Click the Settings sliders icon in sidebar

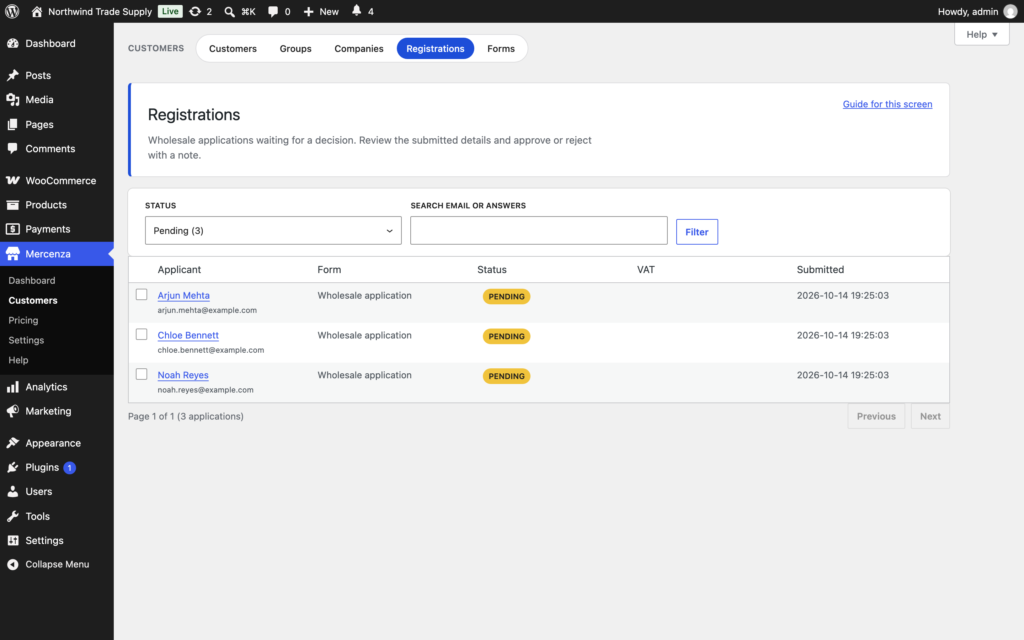[12, 540]
